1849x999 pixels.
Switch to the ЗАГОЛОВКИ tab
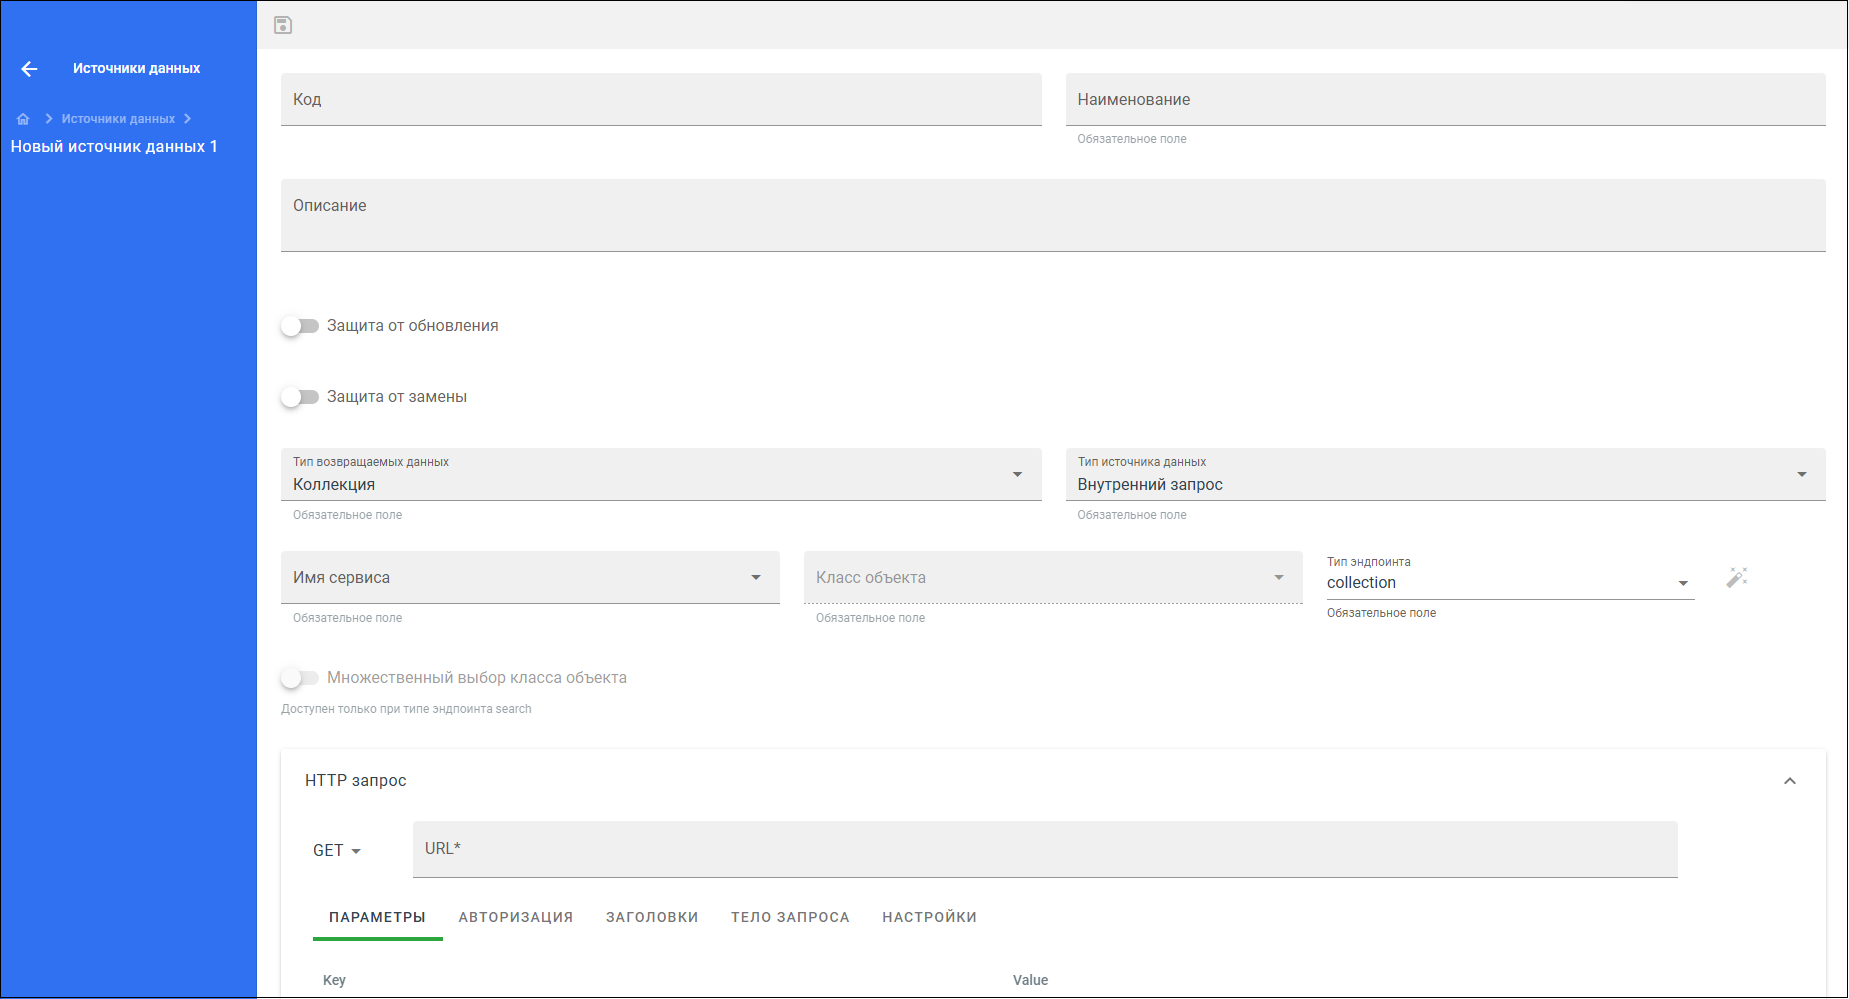pos(652,917)
